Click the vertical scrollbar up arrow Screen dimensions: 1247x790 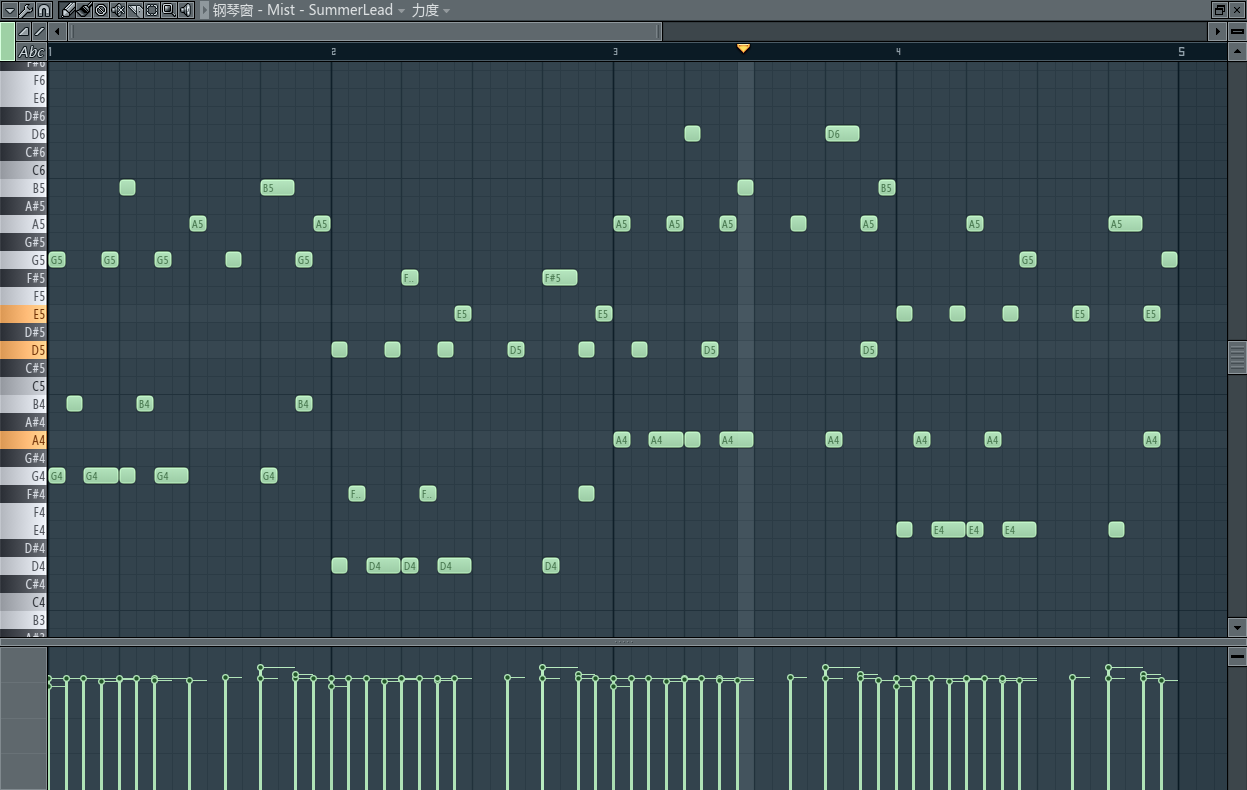pos(1237,51)
